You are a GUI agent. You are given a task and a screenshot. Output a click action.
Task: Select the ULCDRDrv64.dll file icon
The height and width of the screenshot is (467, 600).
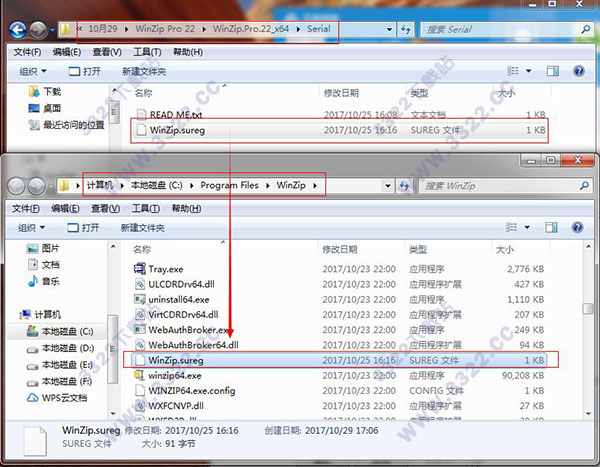[140, 284]
